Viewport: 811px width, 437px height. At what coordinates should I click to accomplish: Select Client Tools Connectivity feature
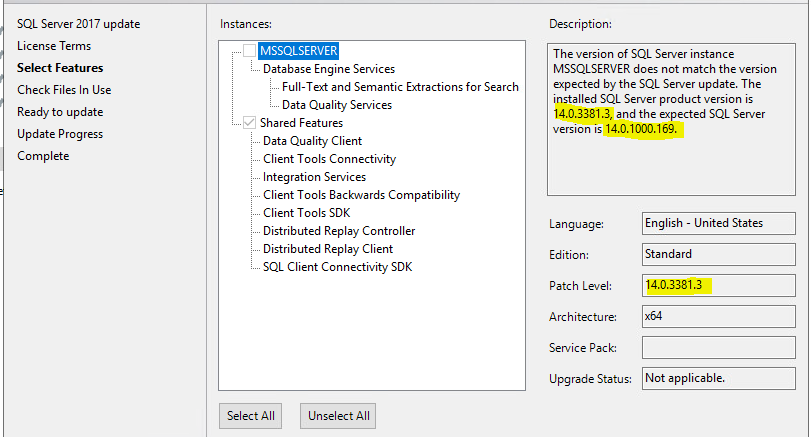pos(329,159)
